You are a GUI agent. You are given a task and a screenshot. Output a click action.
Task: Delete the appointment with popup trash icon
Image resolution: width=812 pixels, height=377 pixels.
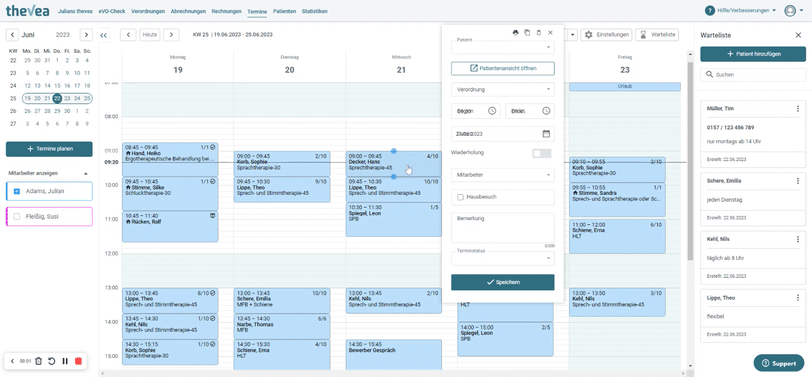(539, 33)
